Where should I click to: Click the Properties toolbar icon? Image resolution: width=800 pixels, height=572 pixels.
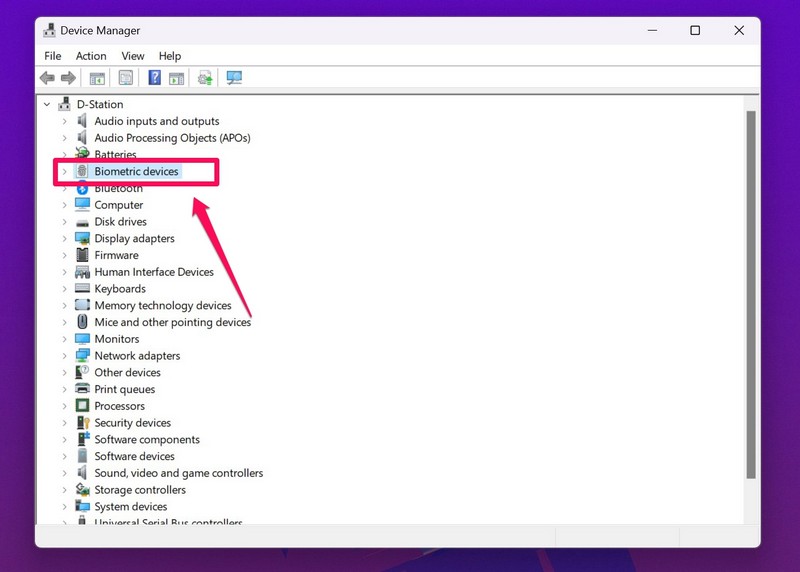coord(126,78)
